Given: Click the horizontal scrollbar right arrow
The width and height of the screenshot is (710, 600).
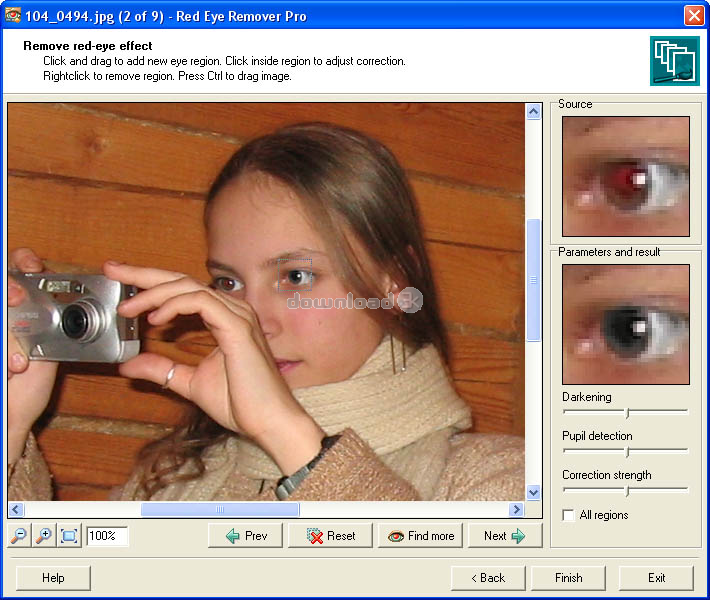Looking at the screenshot, I should point(516,509).
